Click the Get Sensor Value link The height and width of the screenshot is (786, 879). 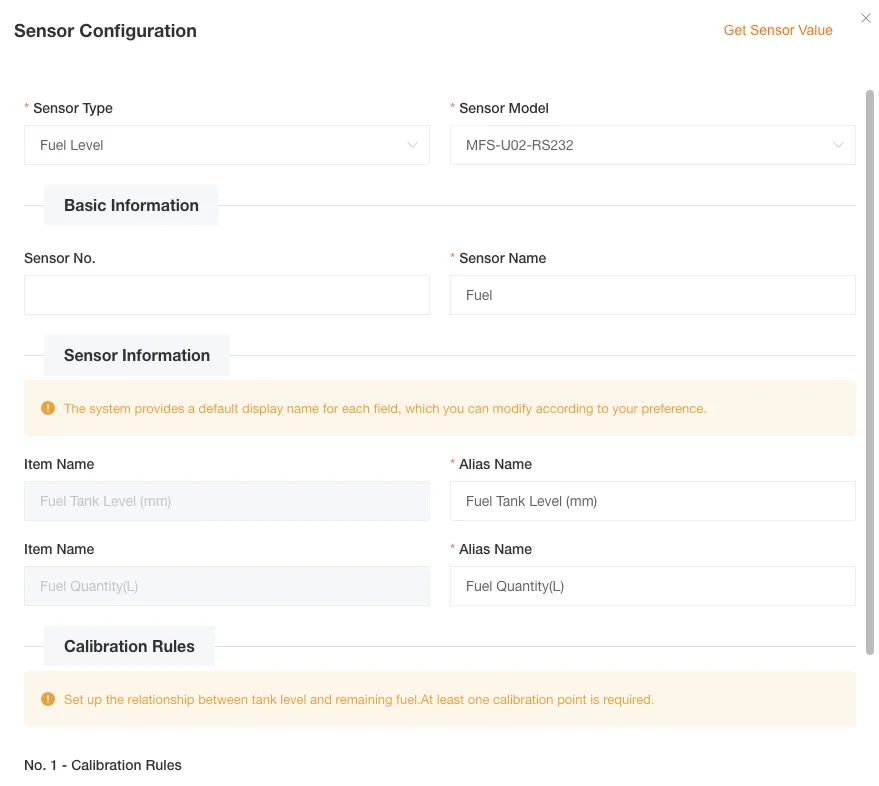777,30
